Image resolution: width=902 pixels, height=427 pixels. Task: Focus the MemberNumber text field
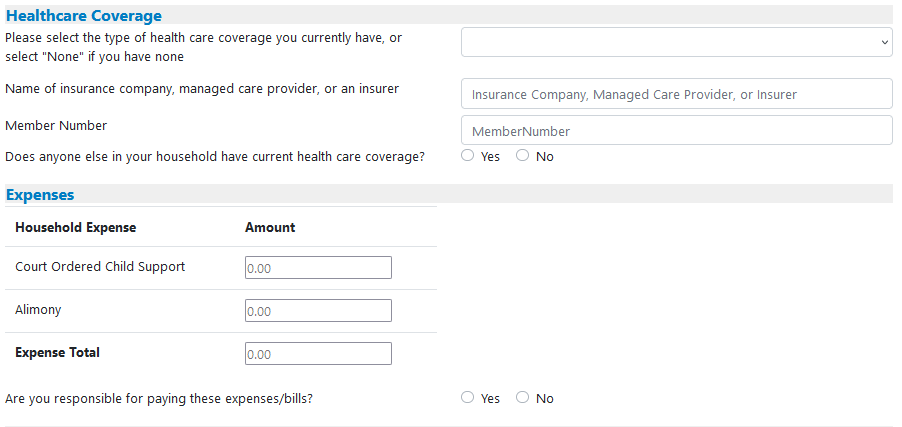click(x=676, y=131)
